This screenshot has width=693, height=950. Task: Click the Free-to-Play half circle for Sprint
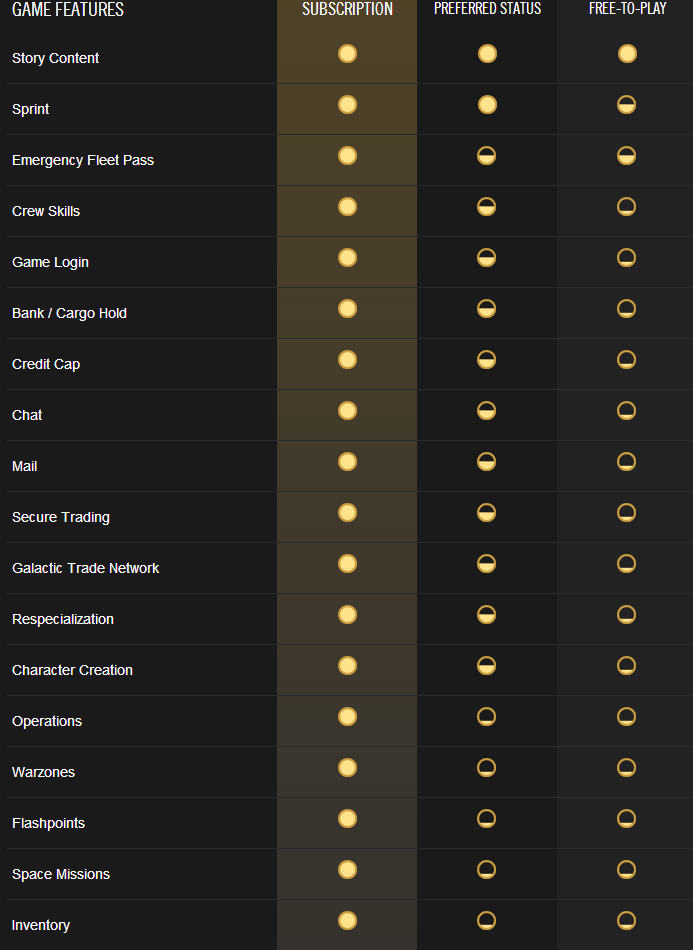[626, 105]
